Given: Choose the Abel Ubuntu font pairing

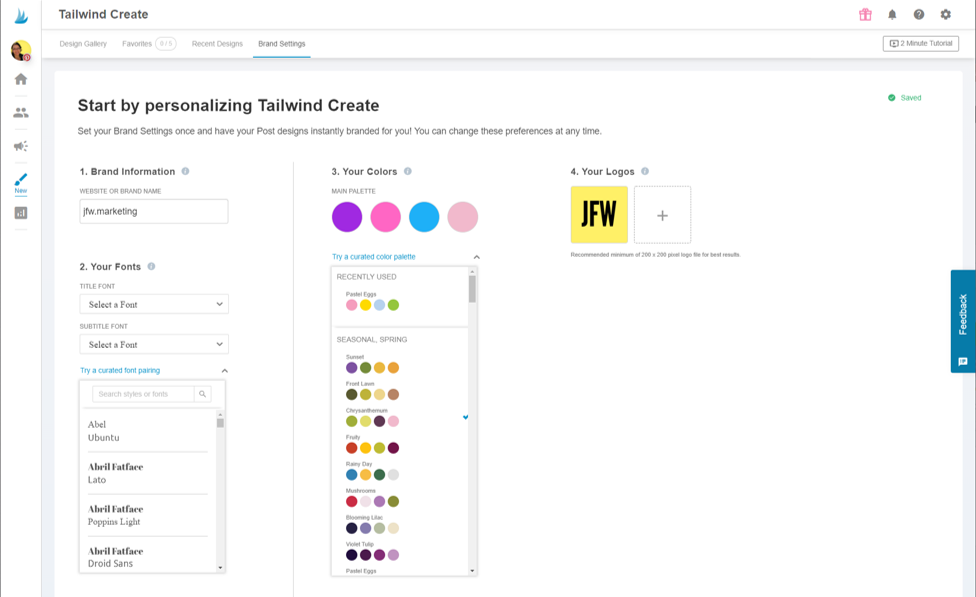Looking at the screenshot, I should coord(148,431).
